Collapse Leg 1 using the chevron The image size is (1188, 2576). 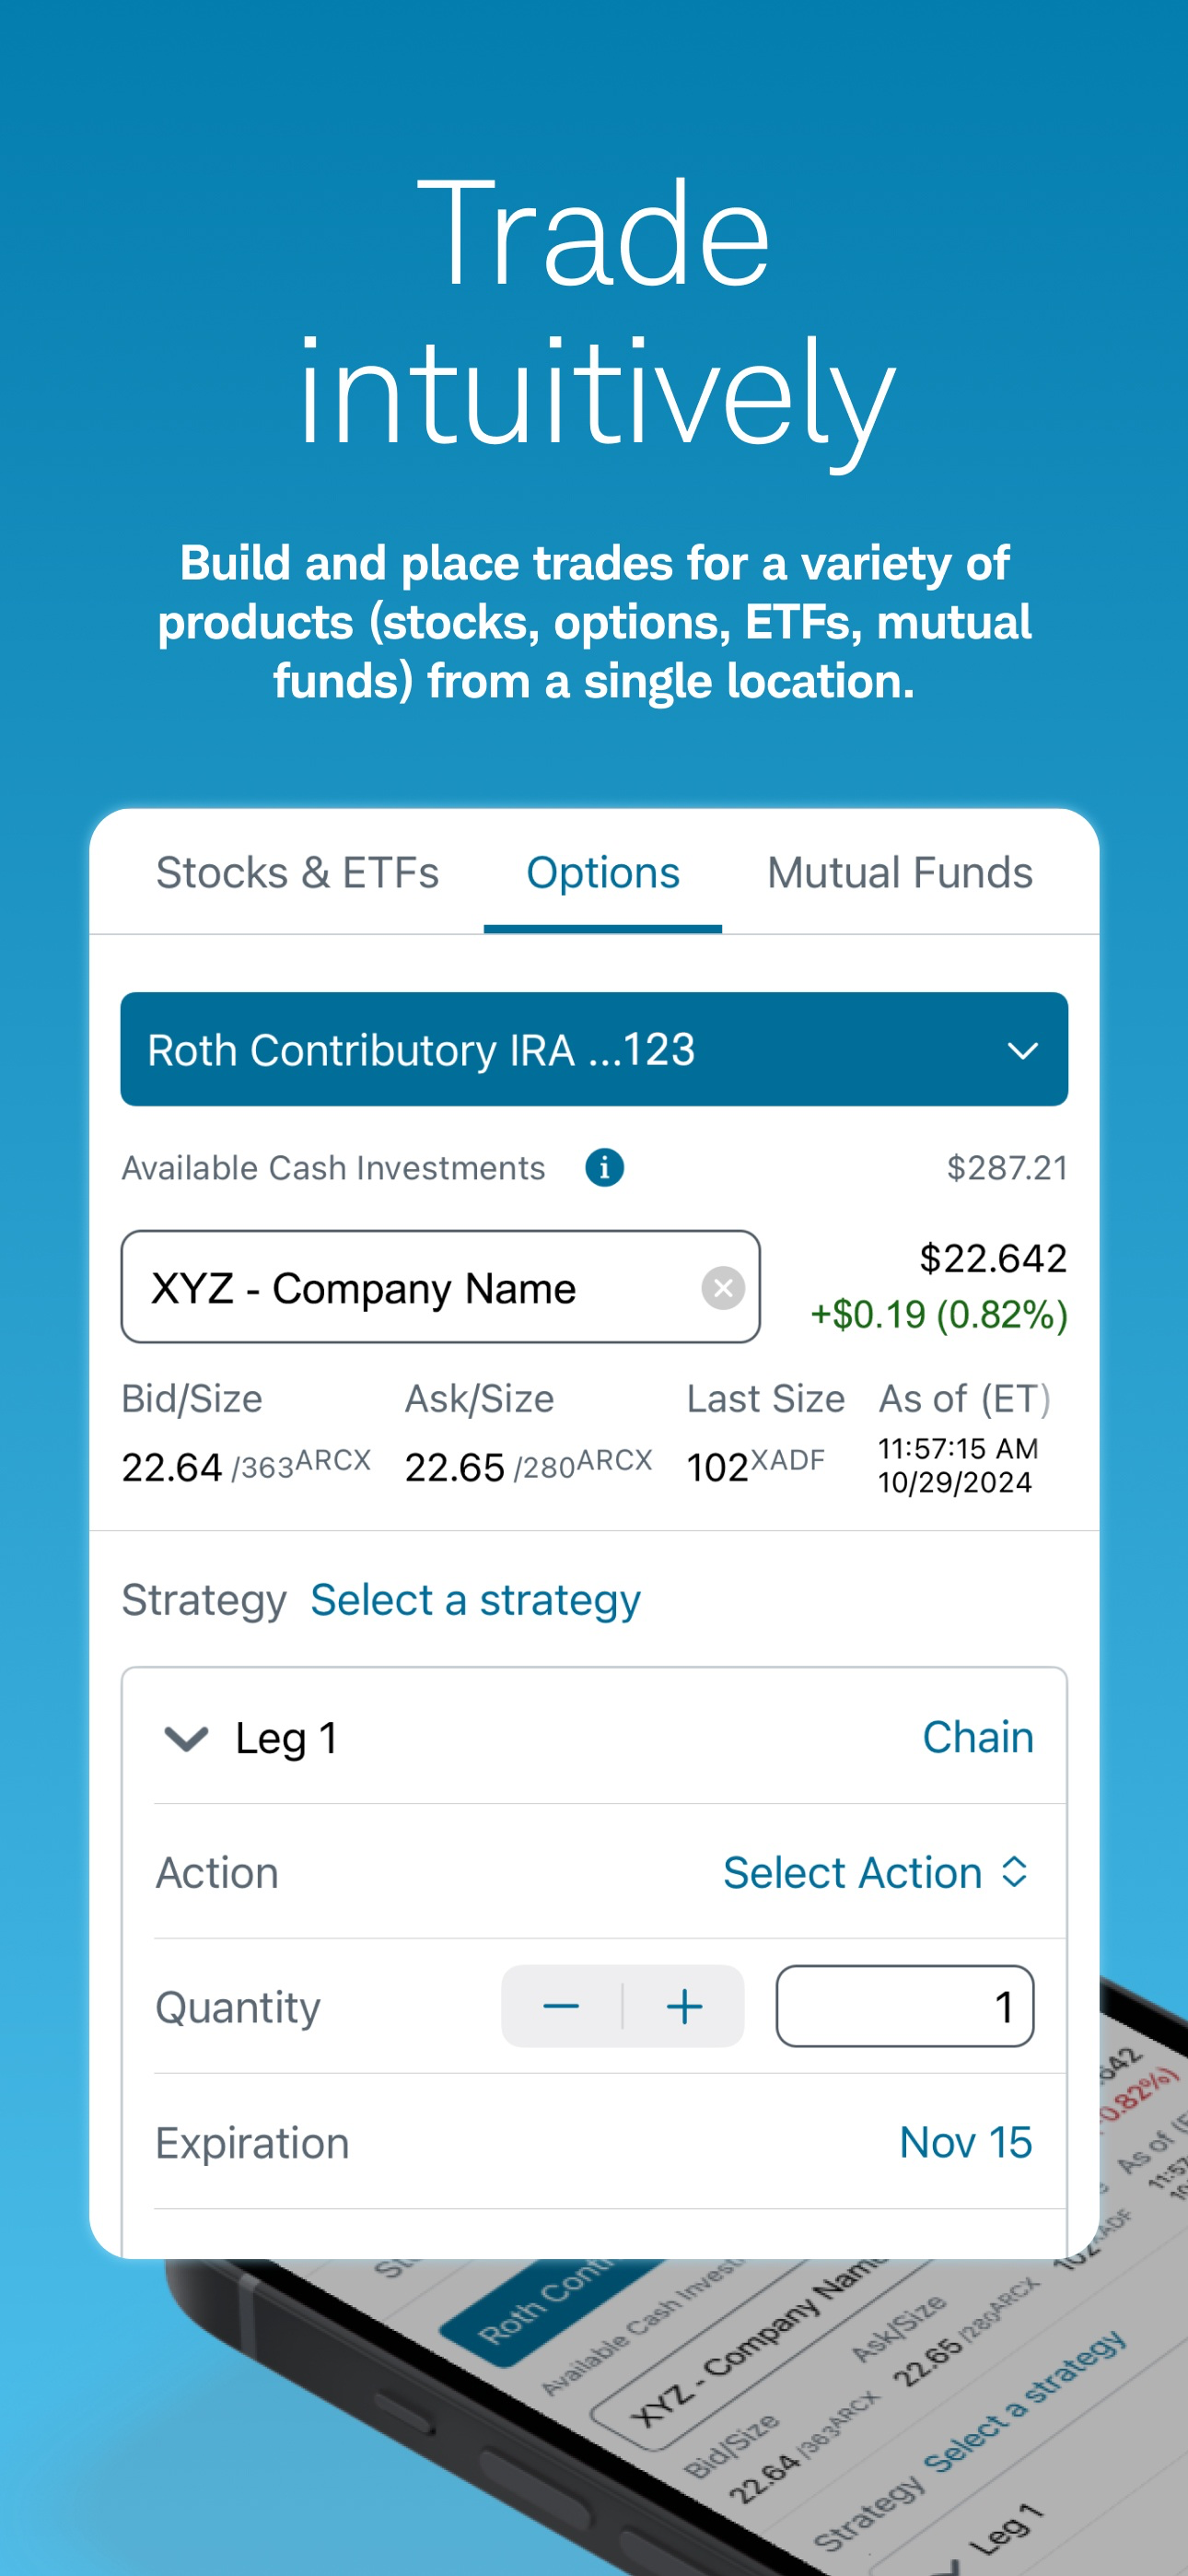click(x=186, y=1738)
